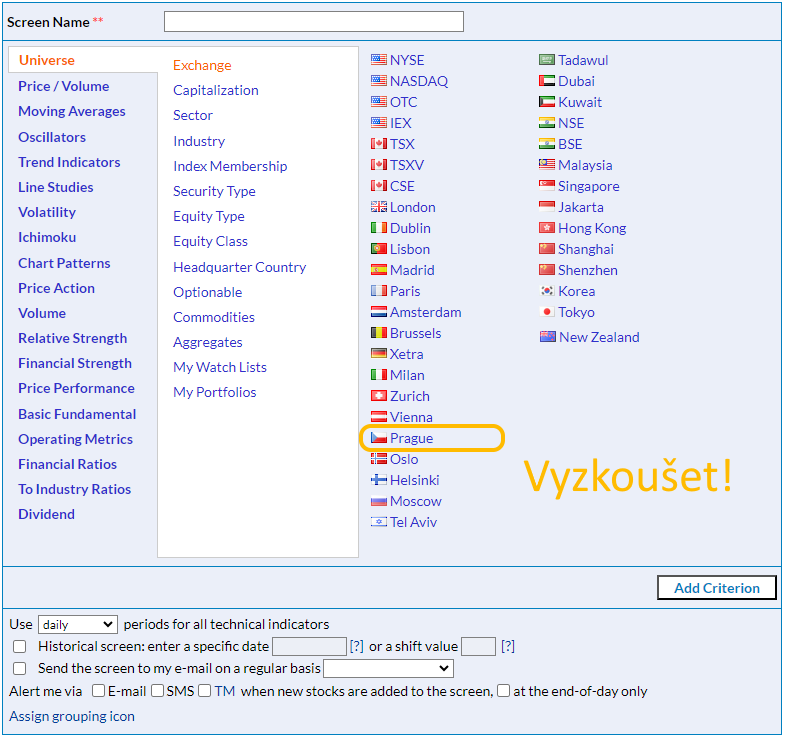This screenshot has height=737, width=786.
Task: Focus the Screen Name text field
Action: 314,22
